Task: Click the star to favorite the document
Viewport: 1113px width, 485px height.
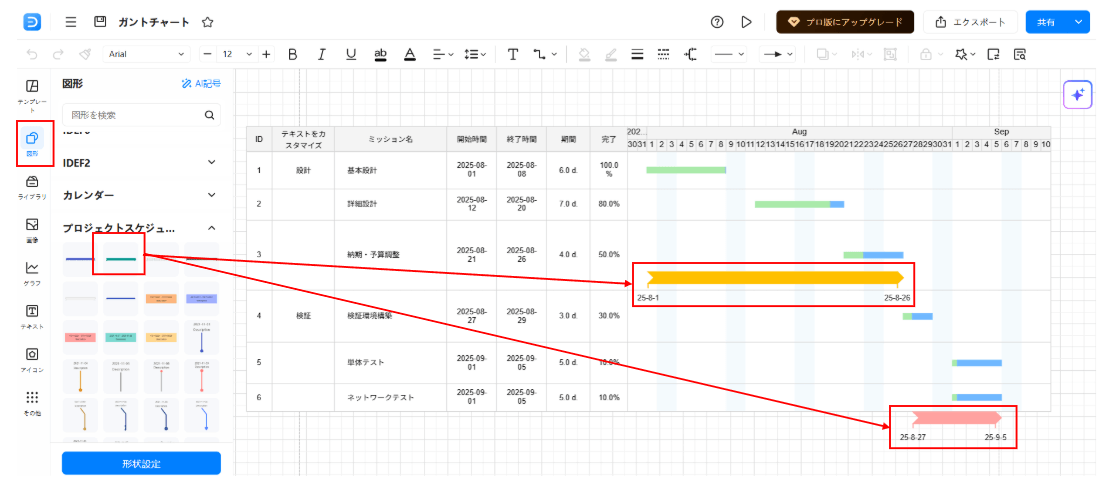Action: pyautogui.click(x=207, y=22)
